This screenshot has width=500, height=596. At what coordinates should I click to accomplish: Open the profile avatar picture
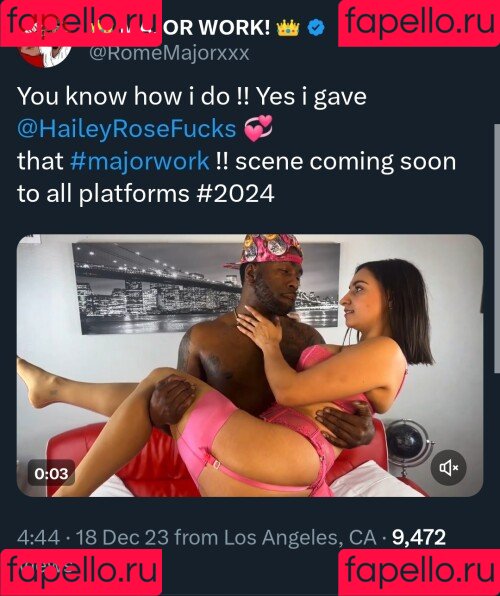point(45,56)
